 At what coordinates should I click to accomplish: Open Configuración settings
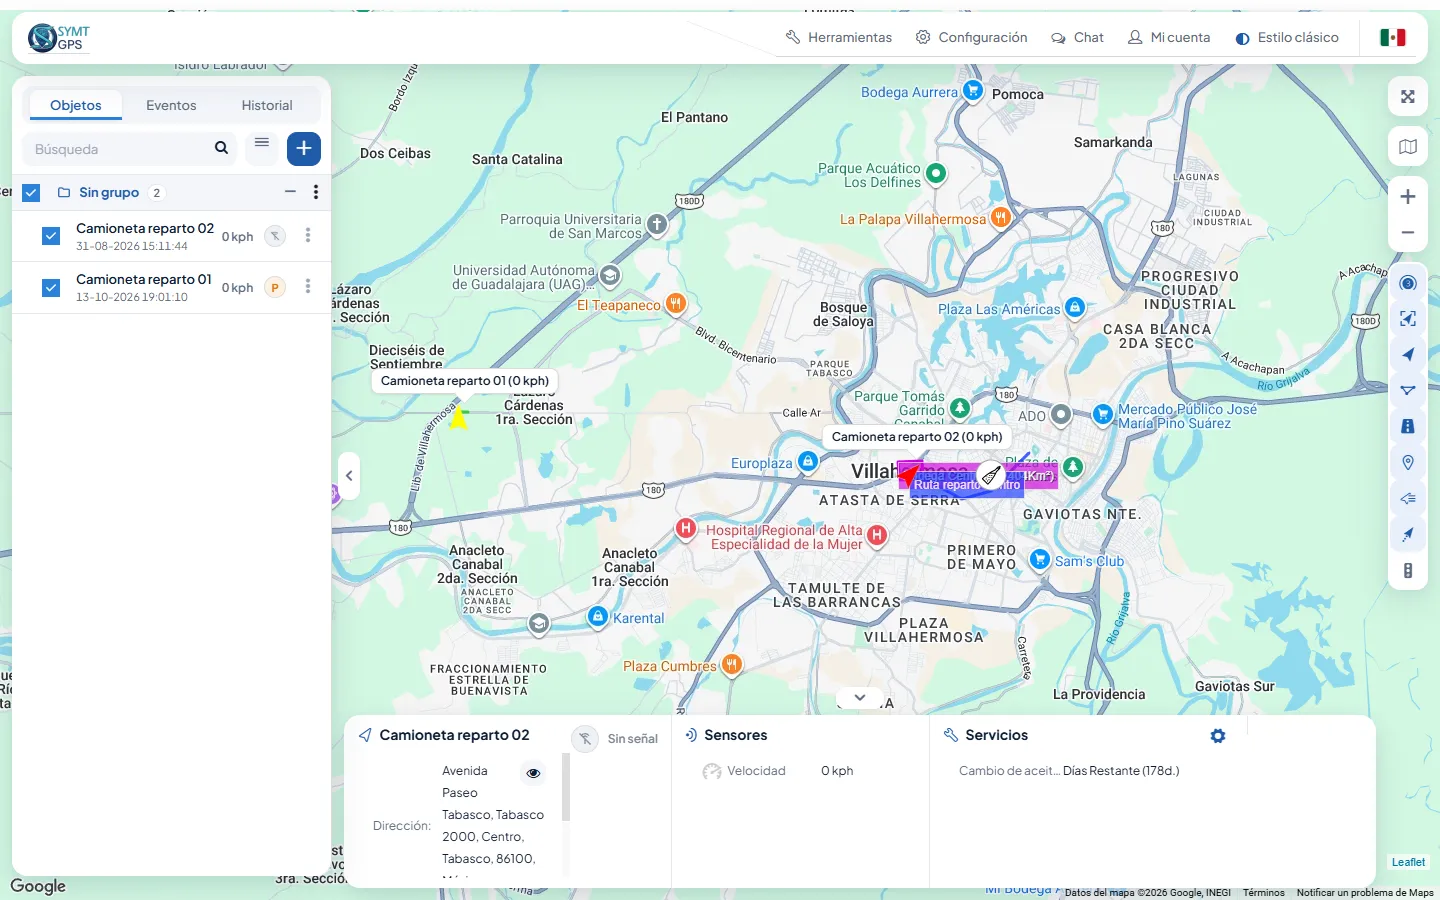[x=971, y=37]
